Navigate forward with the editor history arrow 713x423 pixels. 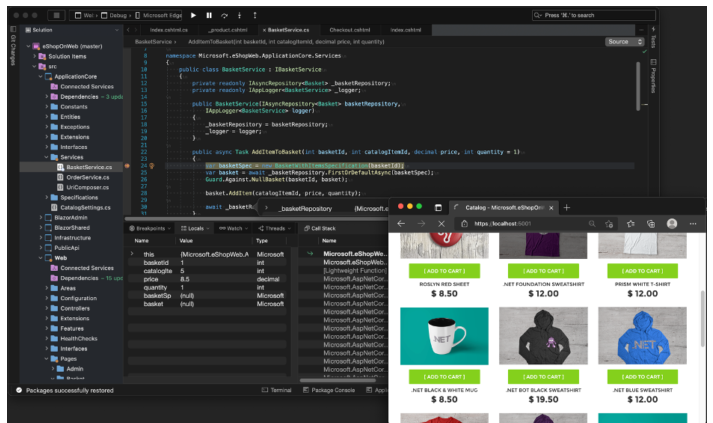click(x=136, y=30)
